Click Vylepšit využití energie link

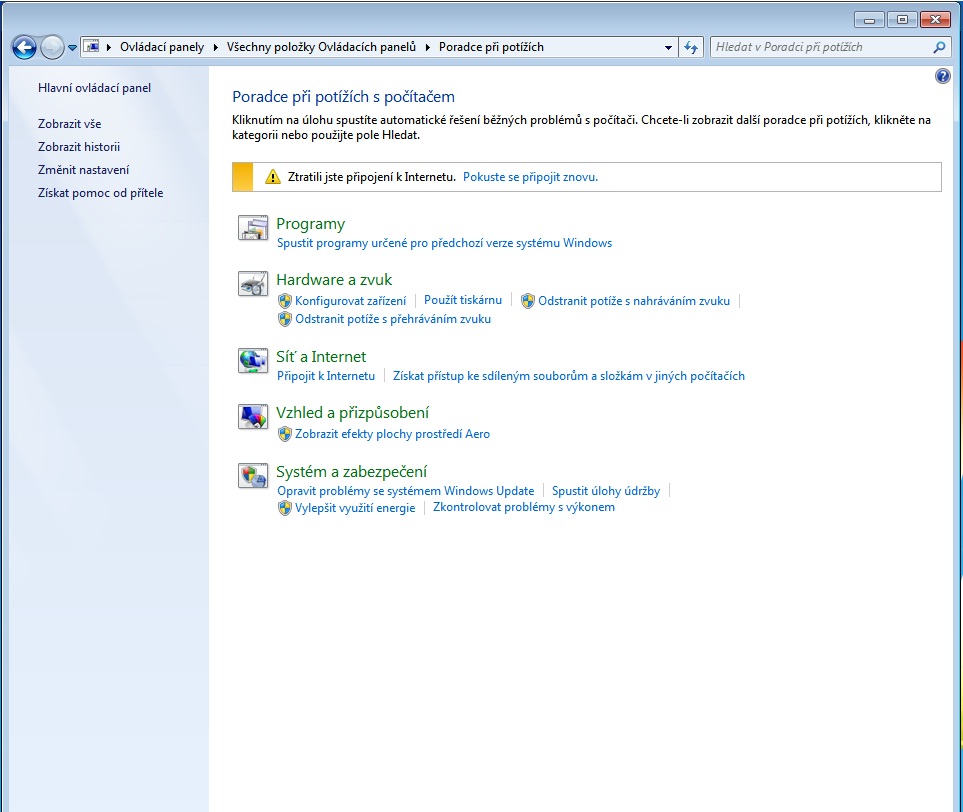(356, 508)
